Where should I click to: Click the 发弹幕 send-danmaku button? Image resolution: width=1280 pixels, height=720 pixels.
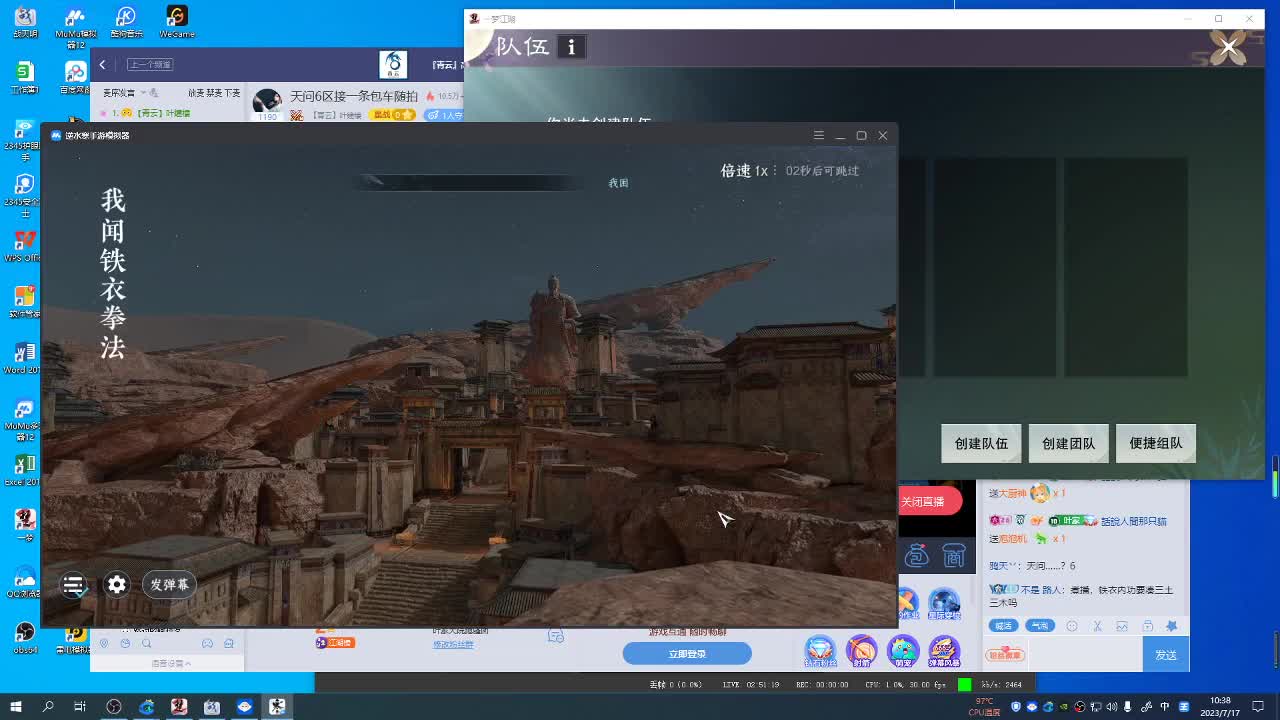tap(169, 585)
